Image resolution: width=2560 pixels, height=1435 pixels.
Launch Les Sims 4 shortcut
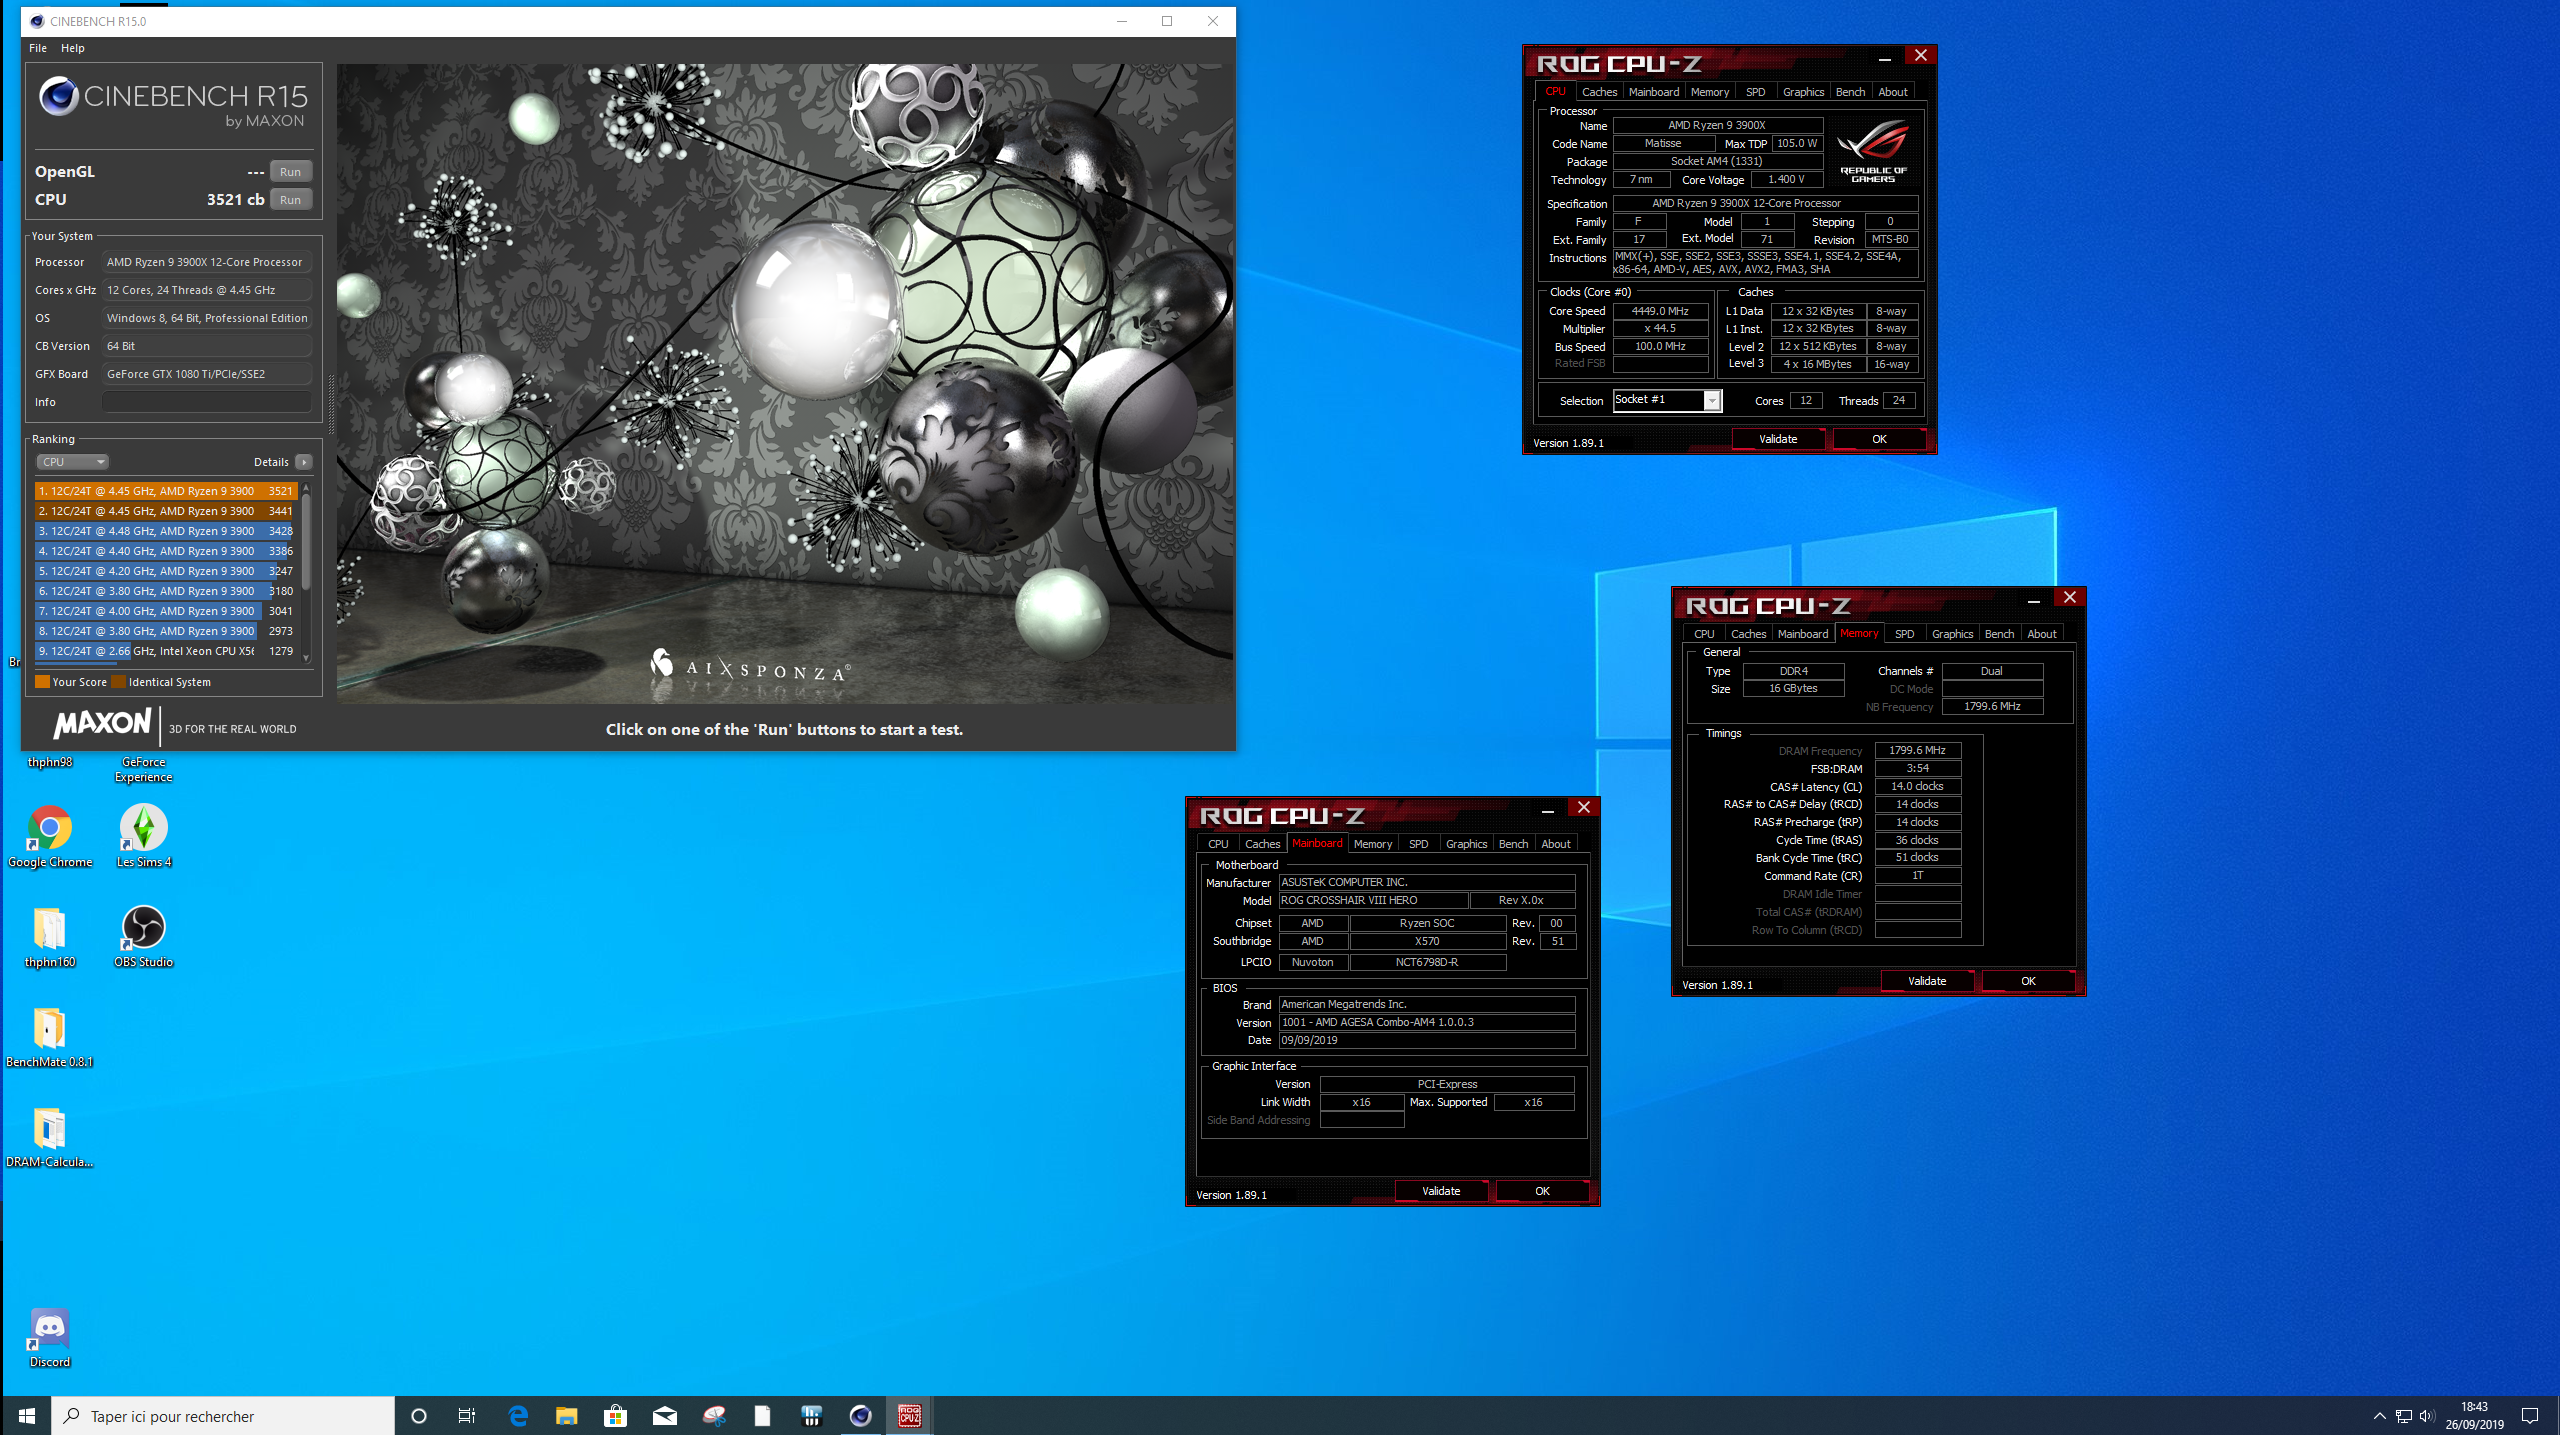(143, 836)
